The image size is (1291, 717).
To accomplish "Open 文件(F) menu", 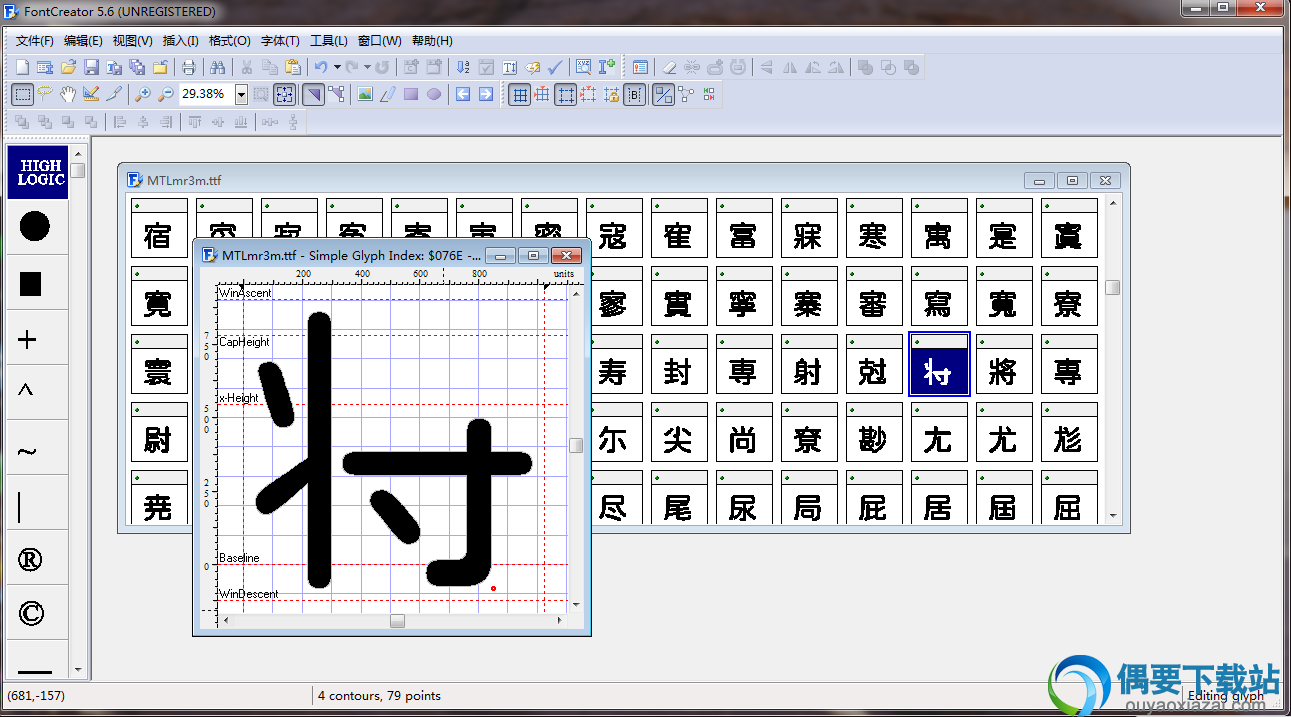I will [x=35, y=41].
